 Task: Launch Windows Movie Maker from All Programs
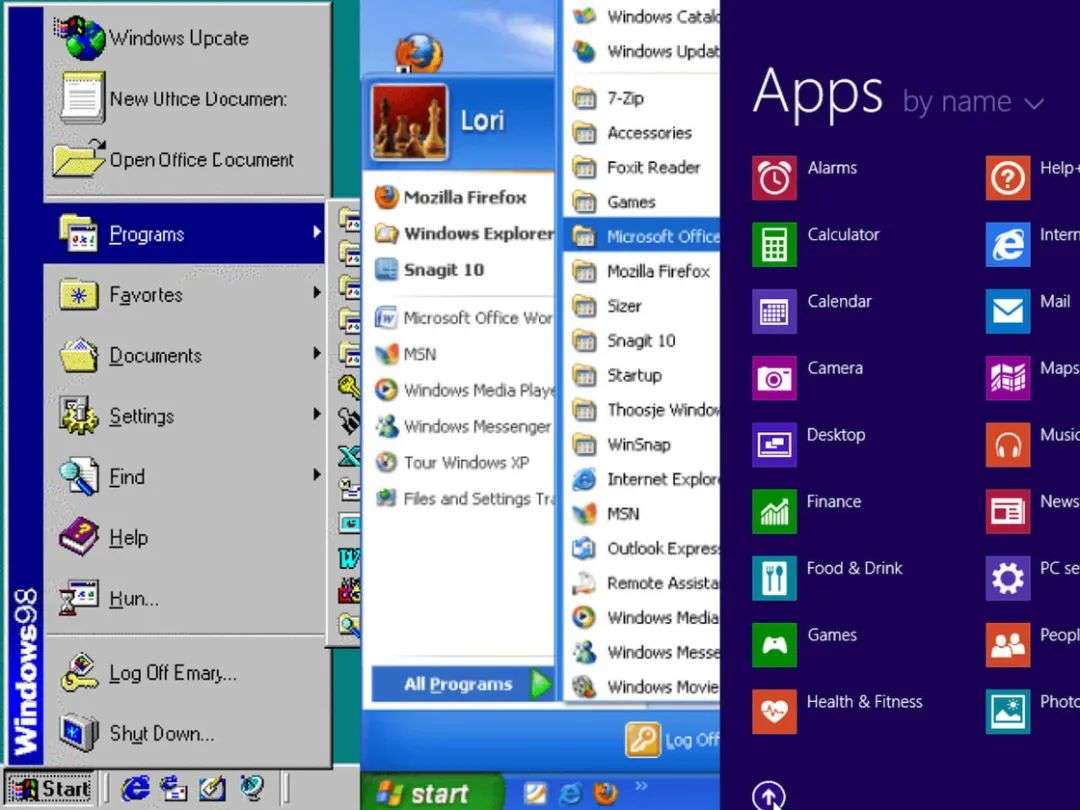642,687
